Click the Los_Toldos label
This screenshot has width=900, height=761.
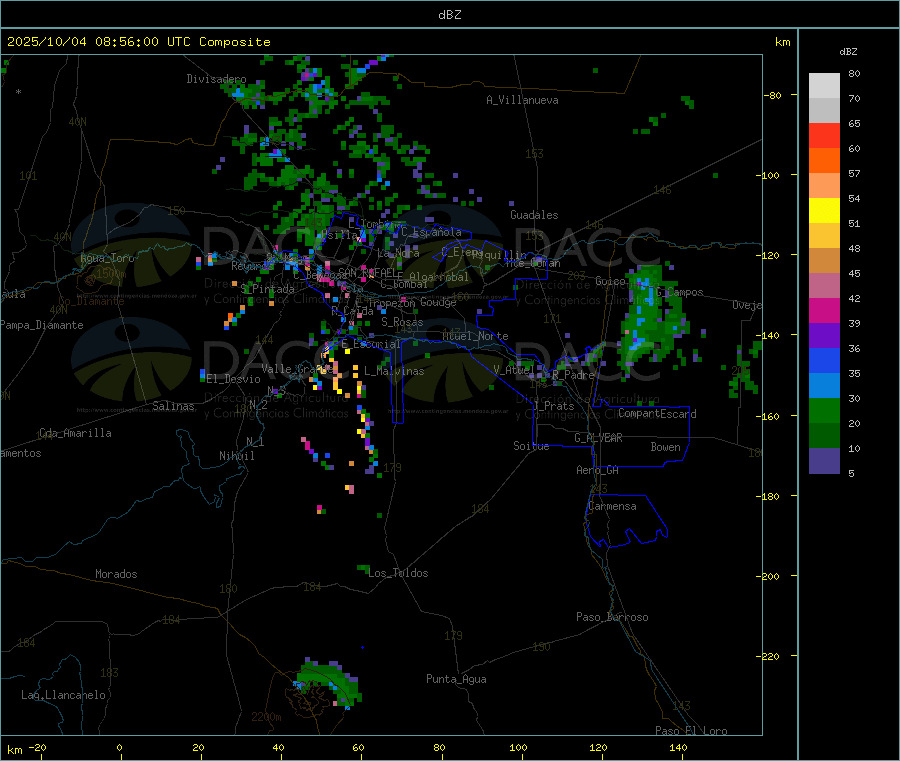(x=398, y=573)
